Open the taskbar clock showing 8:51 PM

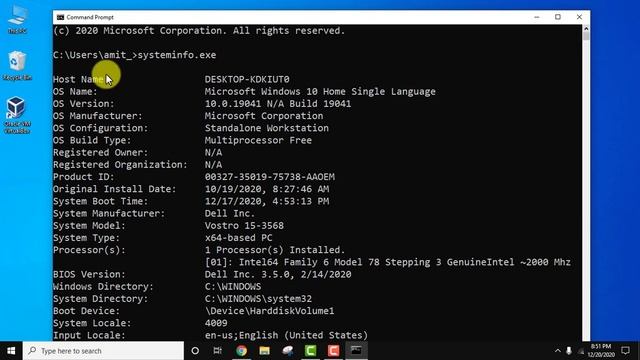pyautogui.click(x=601, y=351)
